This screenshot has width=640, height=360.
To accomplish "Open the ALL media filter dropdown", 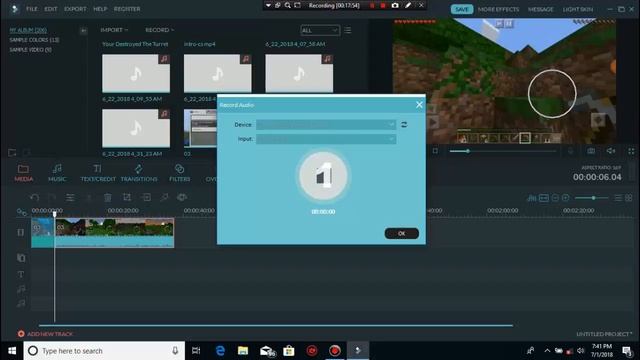I will coord(320,30).
